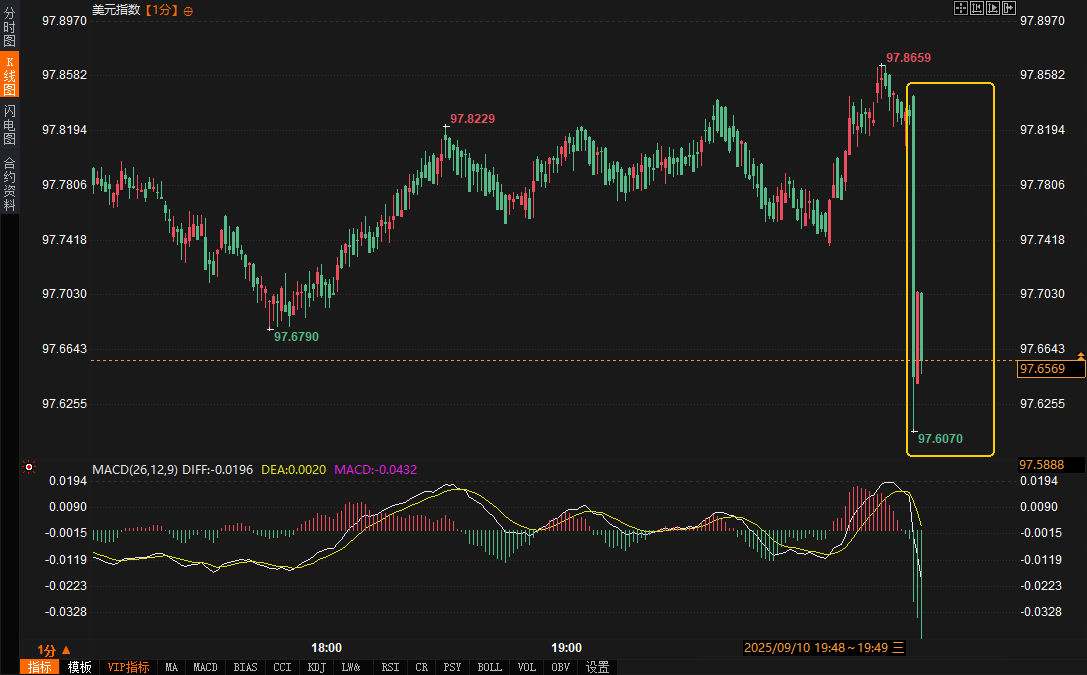Image resolution: width=1087 pixels, height=675 pixels.
Task: Click the chart export arrow icon
Action: pyautogui.click(x=1009, y=8)
